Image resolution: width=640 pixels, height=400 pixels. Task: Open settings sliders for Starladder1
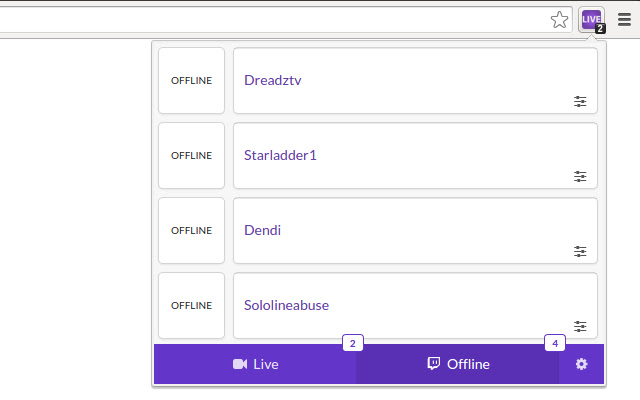(580, 176)
